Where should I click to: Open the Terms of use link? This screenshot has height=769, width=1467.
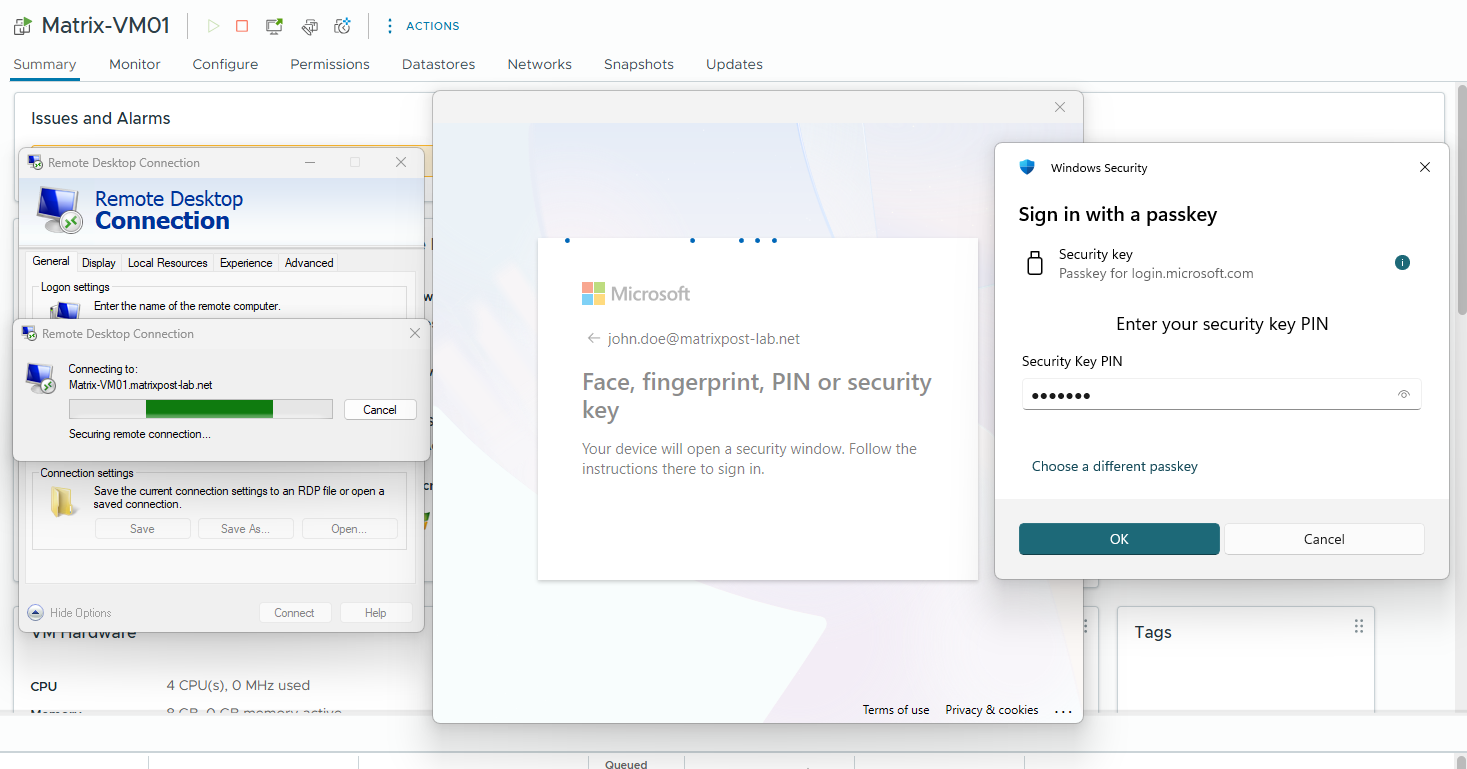tap(896, 710)
